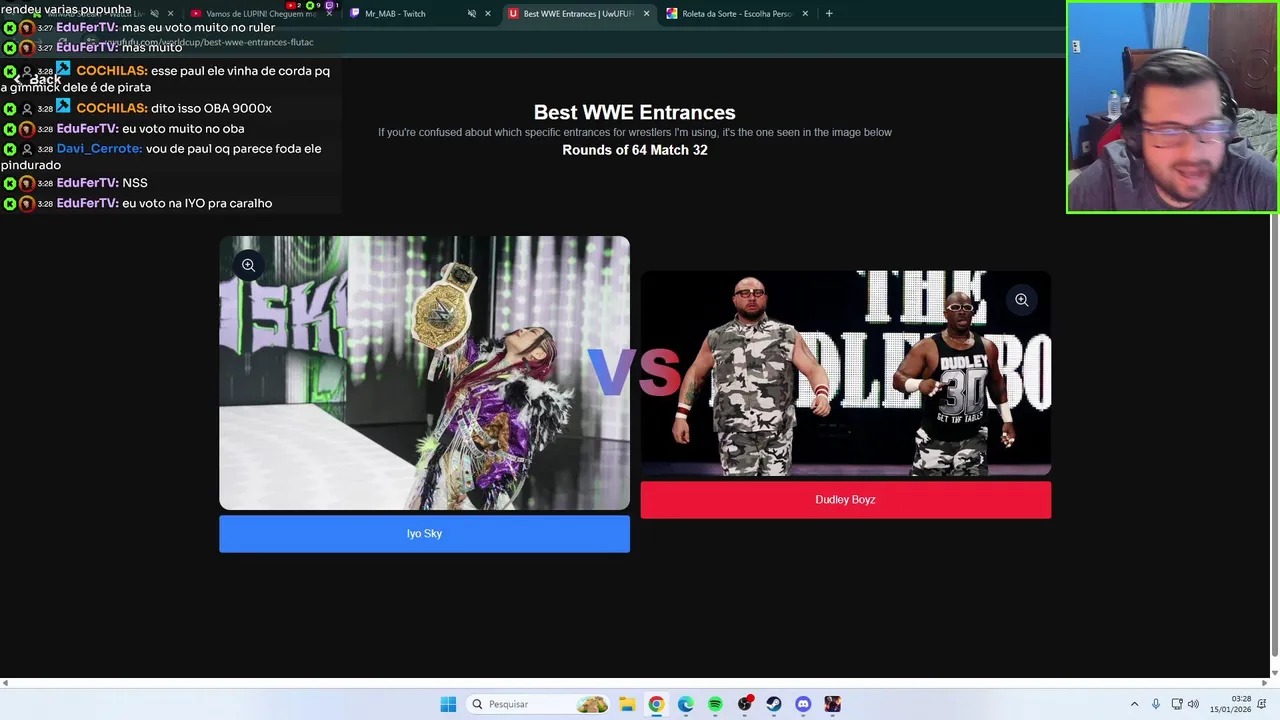Open the game icon after Discord on taskbar

point(833,704)
